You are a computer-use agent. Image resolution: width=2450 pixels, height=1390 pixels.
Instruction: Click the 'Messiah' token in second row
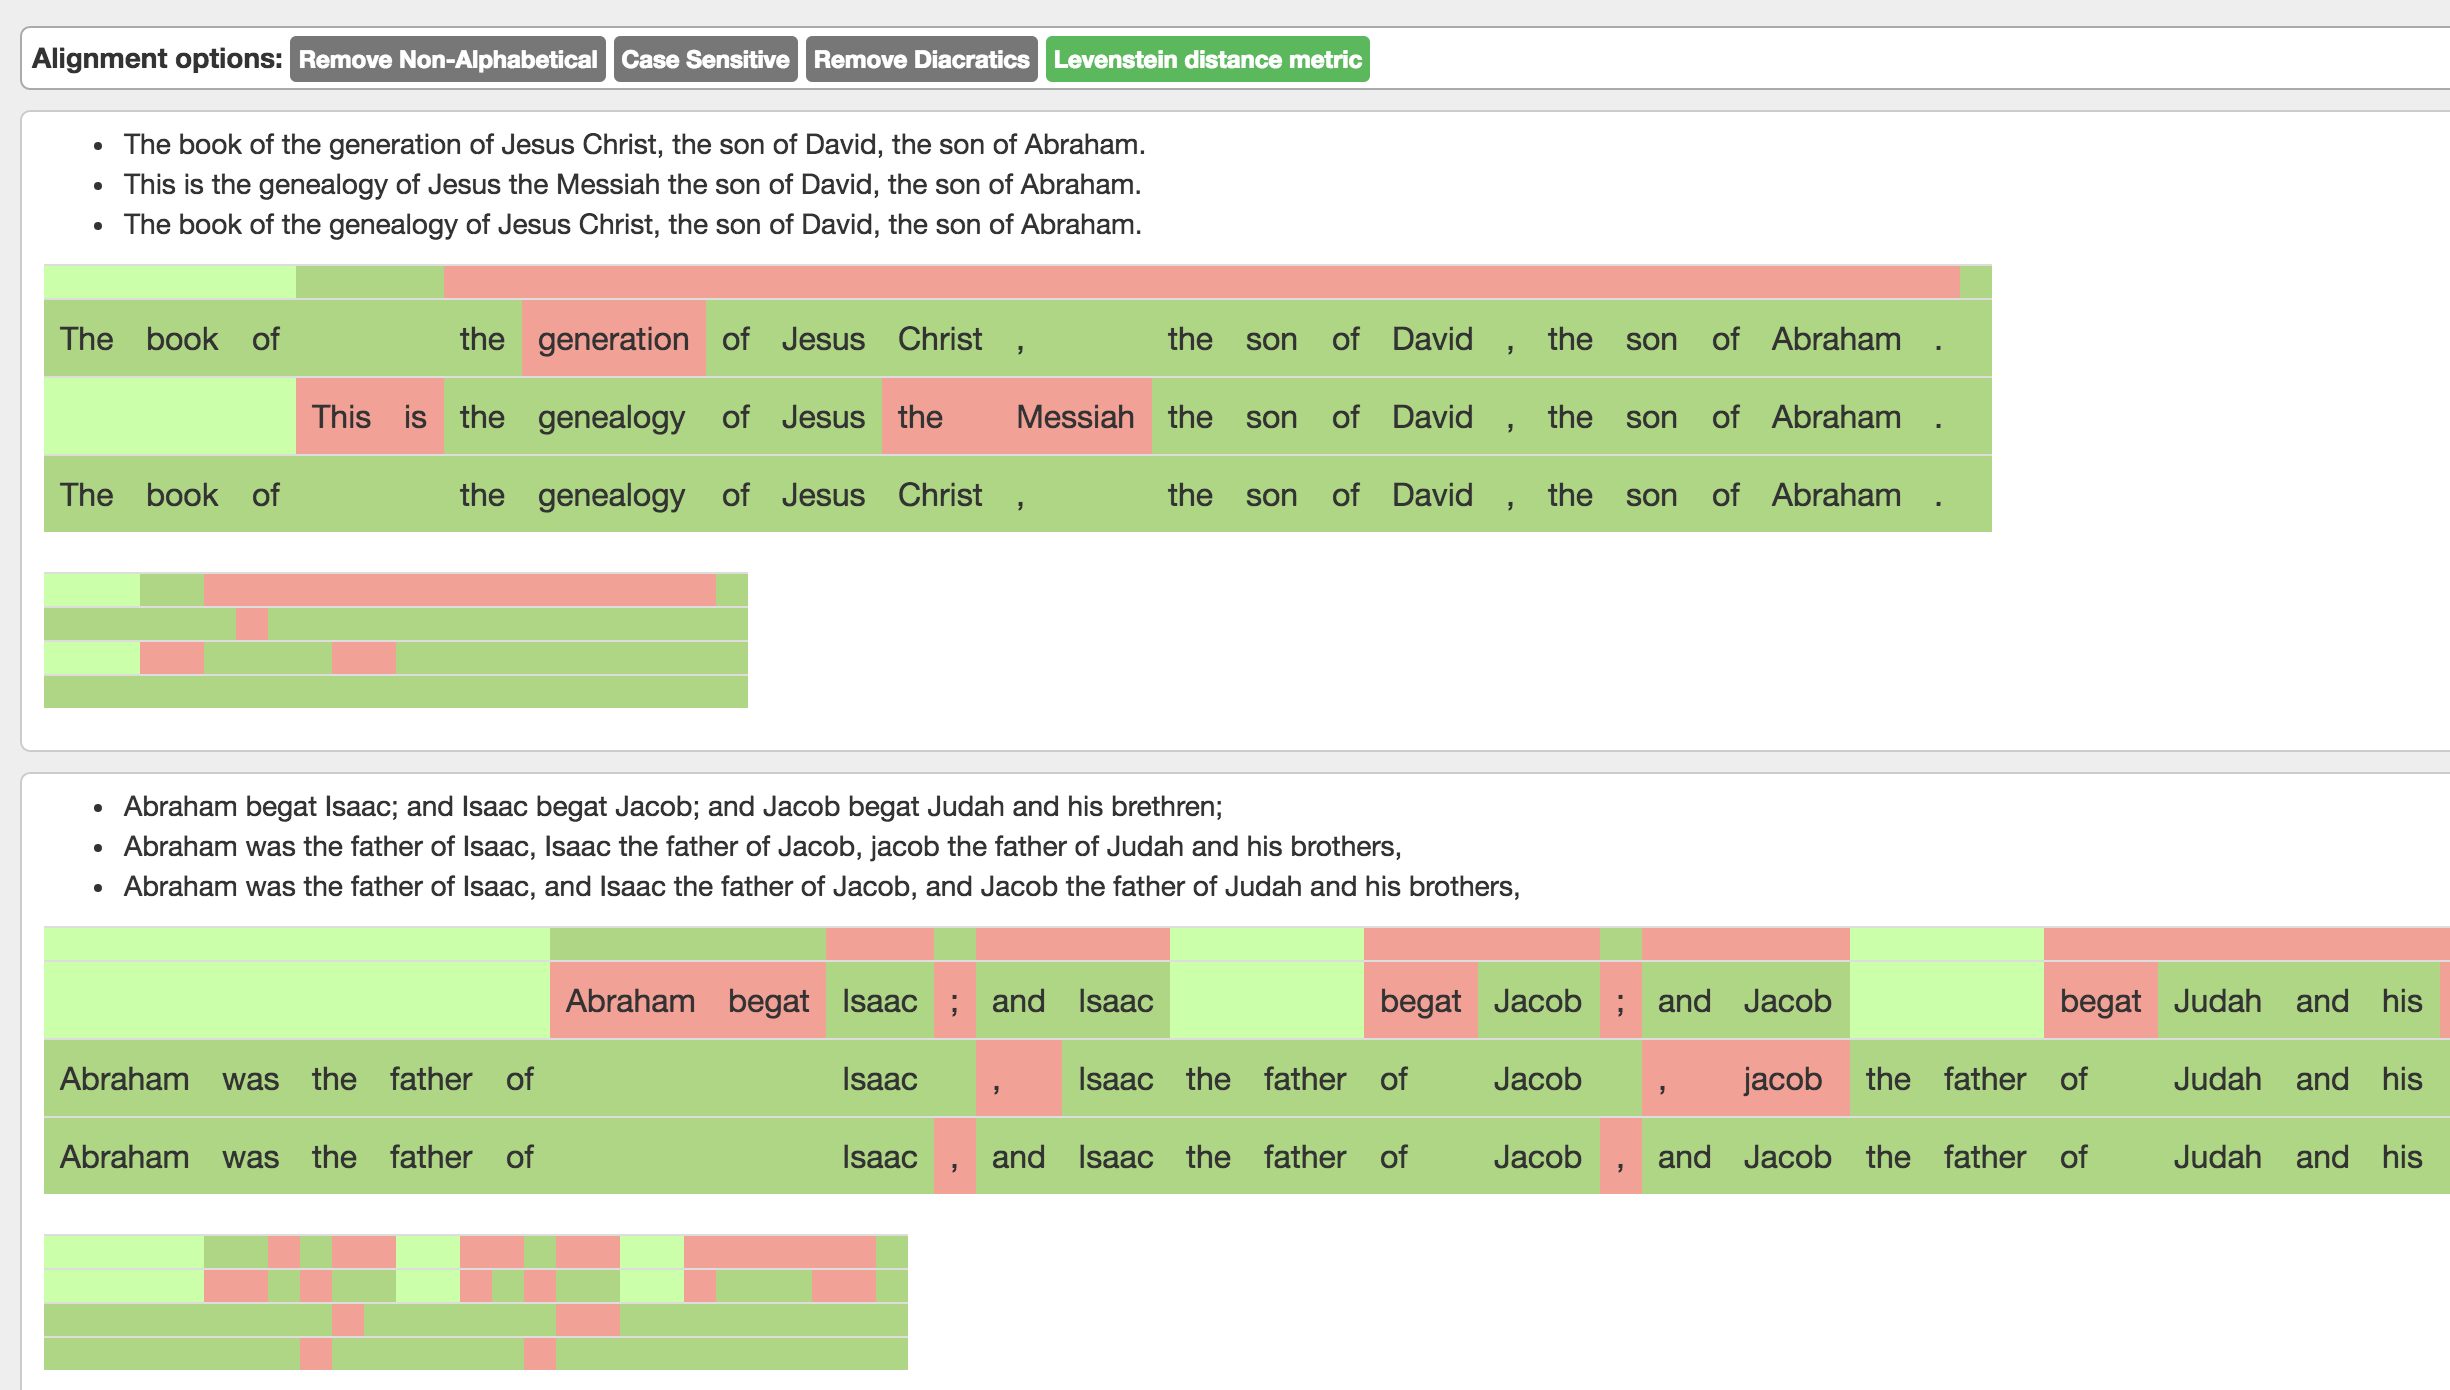click(1075, 417)
